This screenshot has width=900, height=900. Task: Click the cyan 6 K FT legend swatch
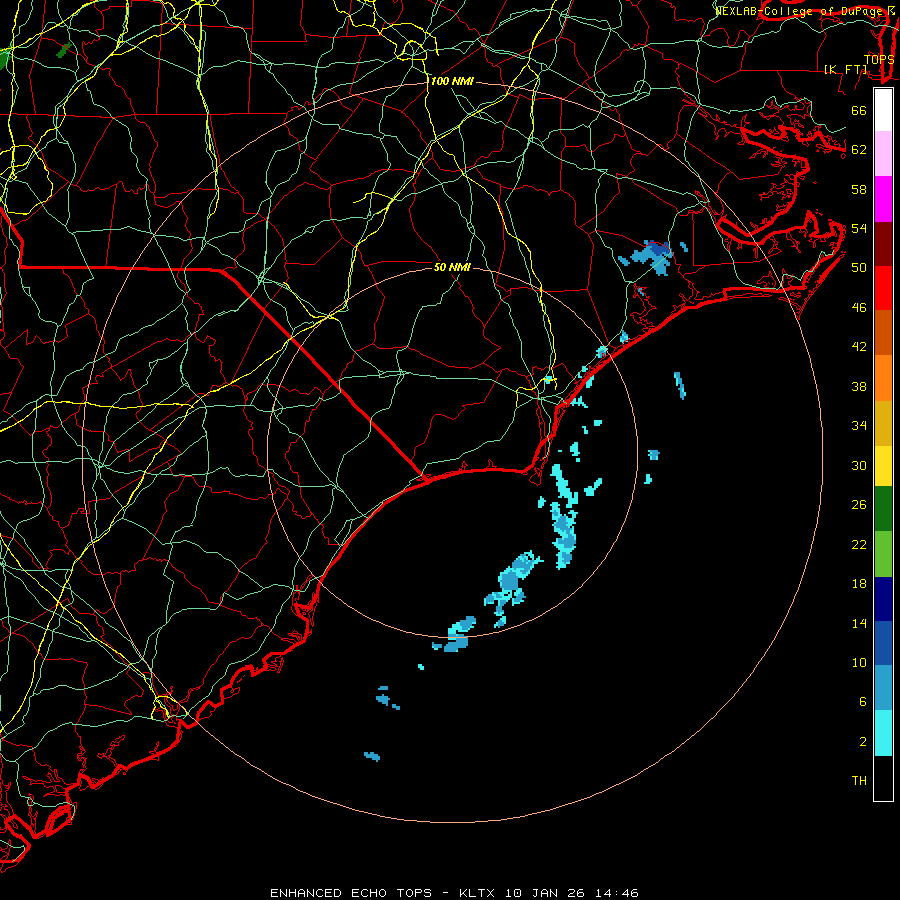(883, 733)
